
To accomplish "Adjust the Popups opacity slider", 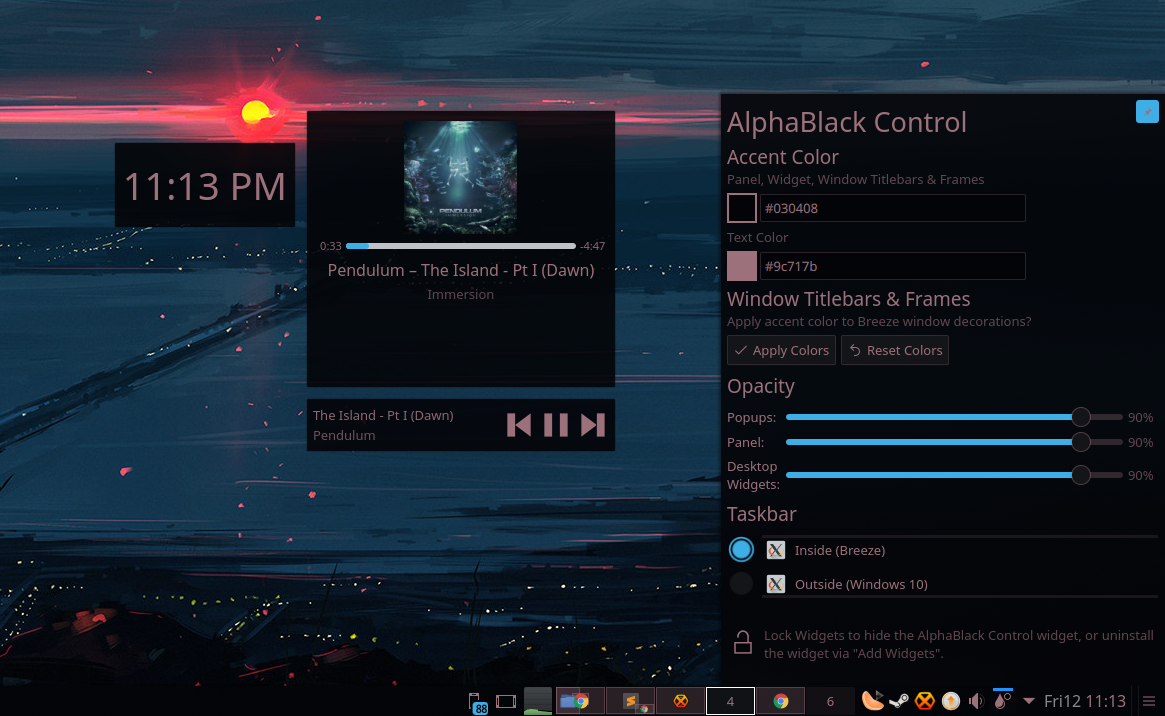I will (954, 417).
